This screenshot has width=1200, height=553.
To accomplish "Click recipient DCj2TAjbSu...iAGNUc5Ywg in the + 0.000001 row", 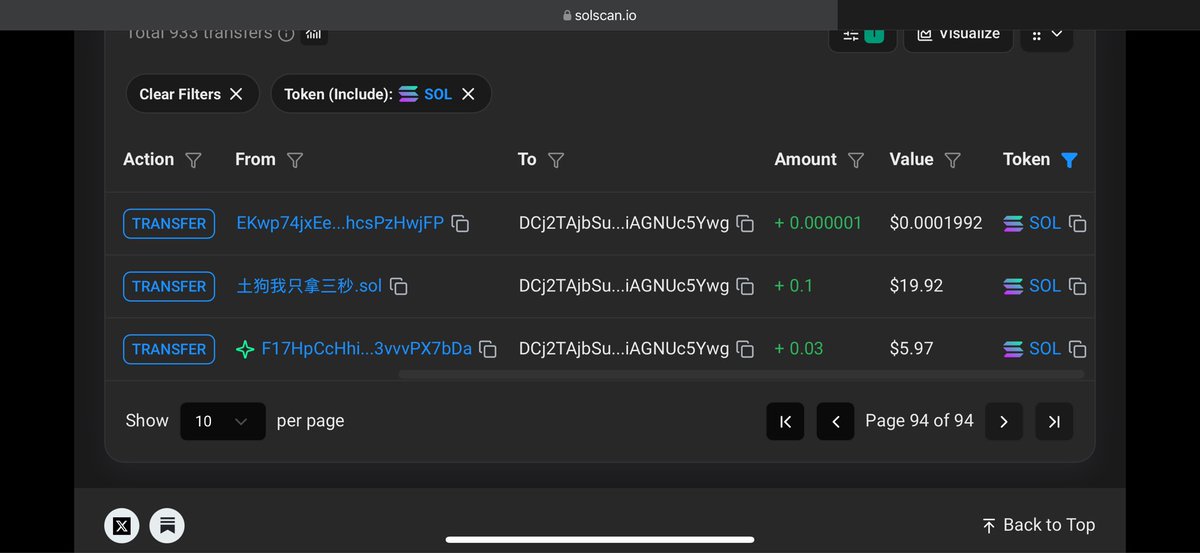I will coord(624,223).
